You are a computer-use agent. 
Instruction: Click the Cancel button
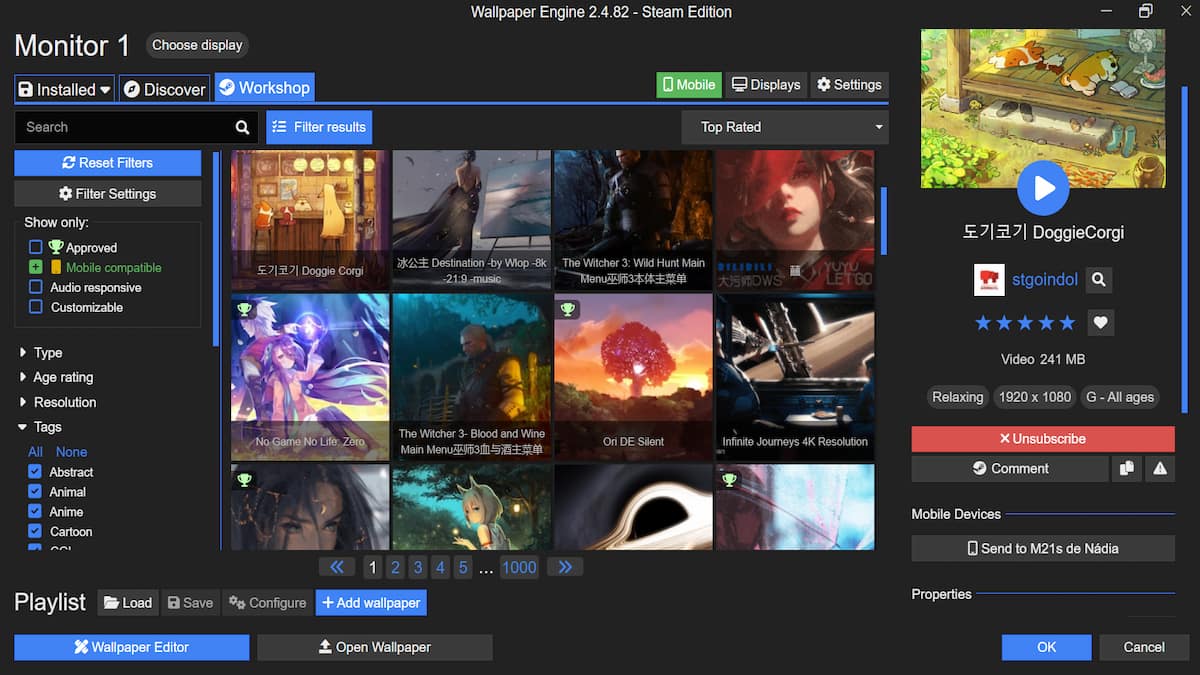1144,647
